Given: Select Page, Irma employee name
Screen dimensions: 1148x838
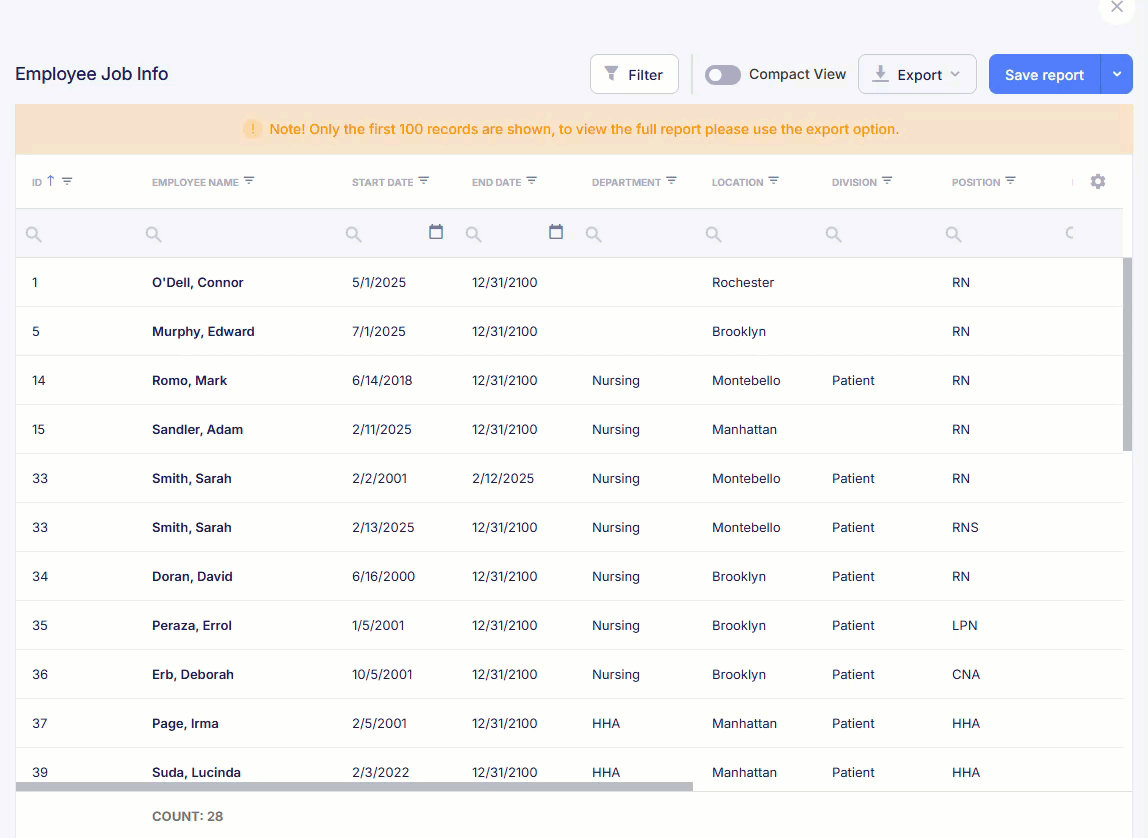Looking at the screenshot, I should 184,724.
